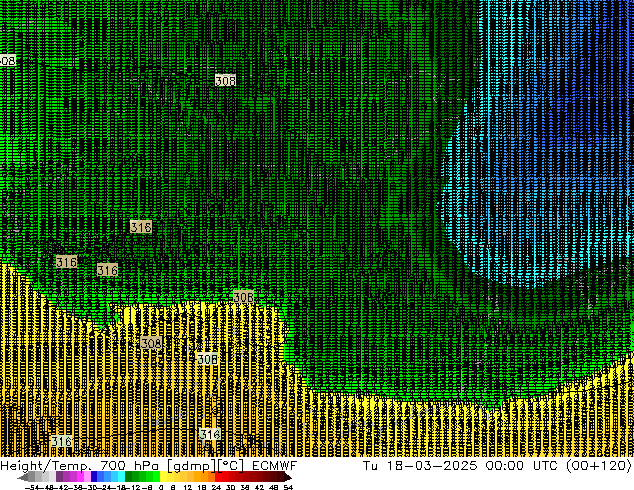This screenshot has height=490, width=634.
Task: Click the '24' legend scale value
Action: (x=216, y=487)
